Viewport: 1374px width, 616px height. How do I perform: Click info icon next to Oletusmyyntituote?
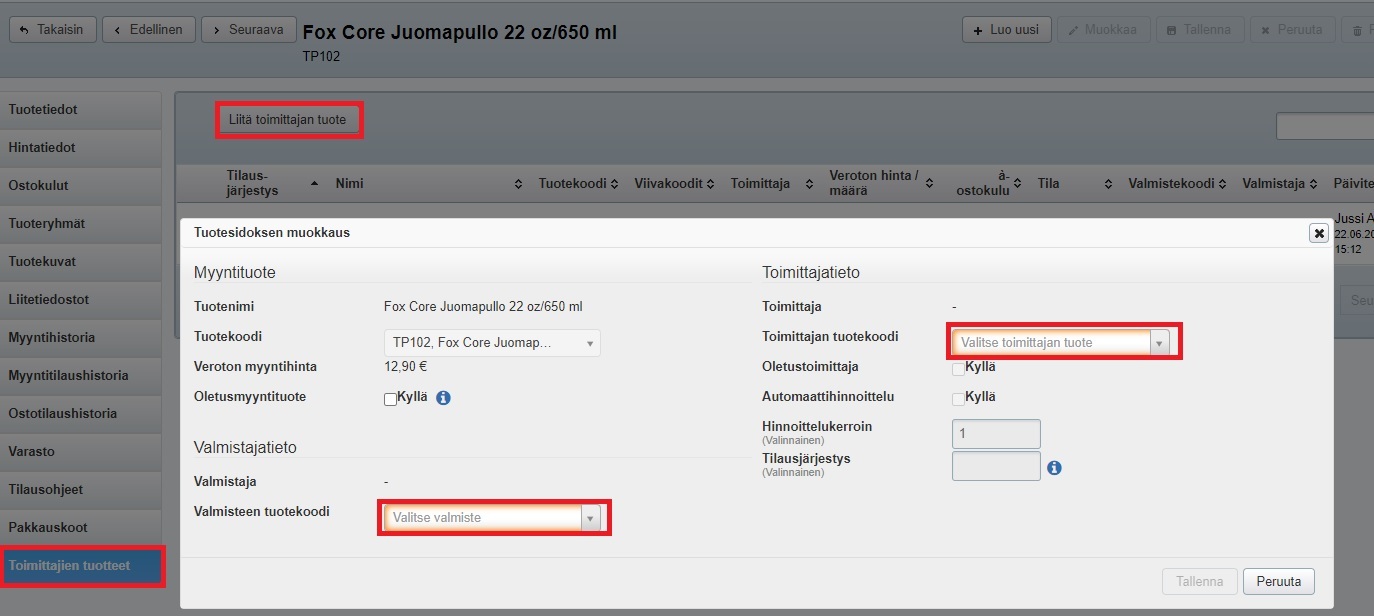tap(444, 398)
